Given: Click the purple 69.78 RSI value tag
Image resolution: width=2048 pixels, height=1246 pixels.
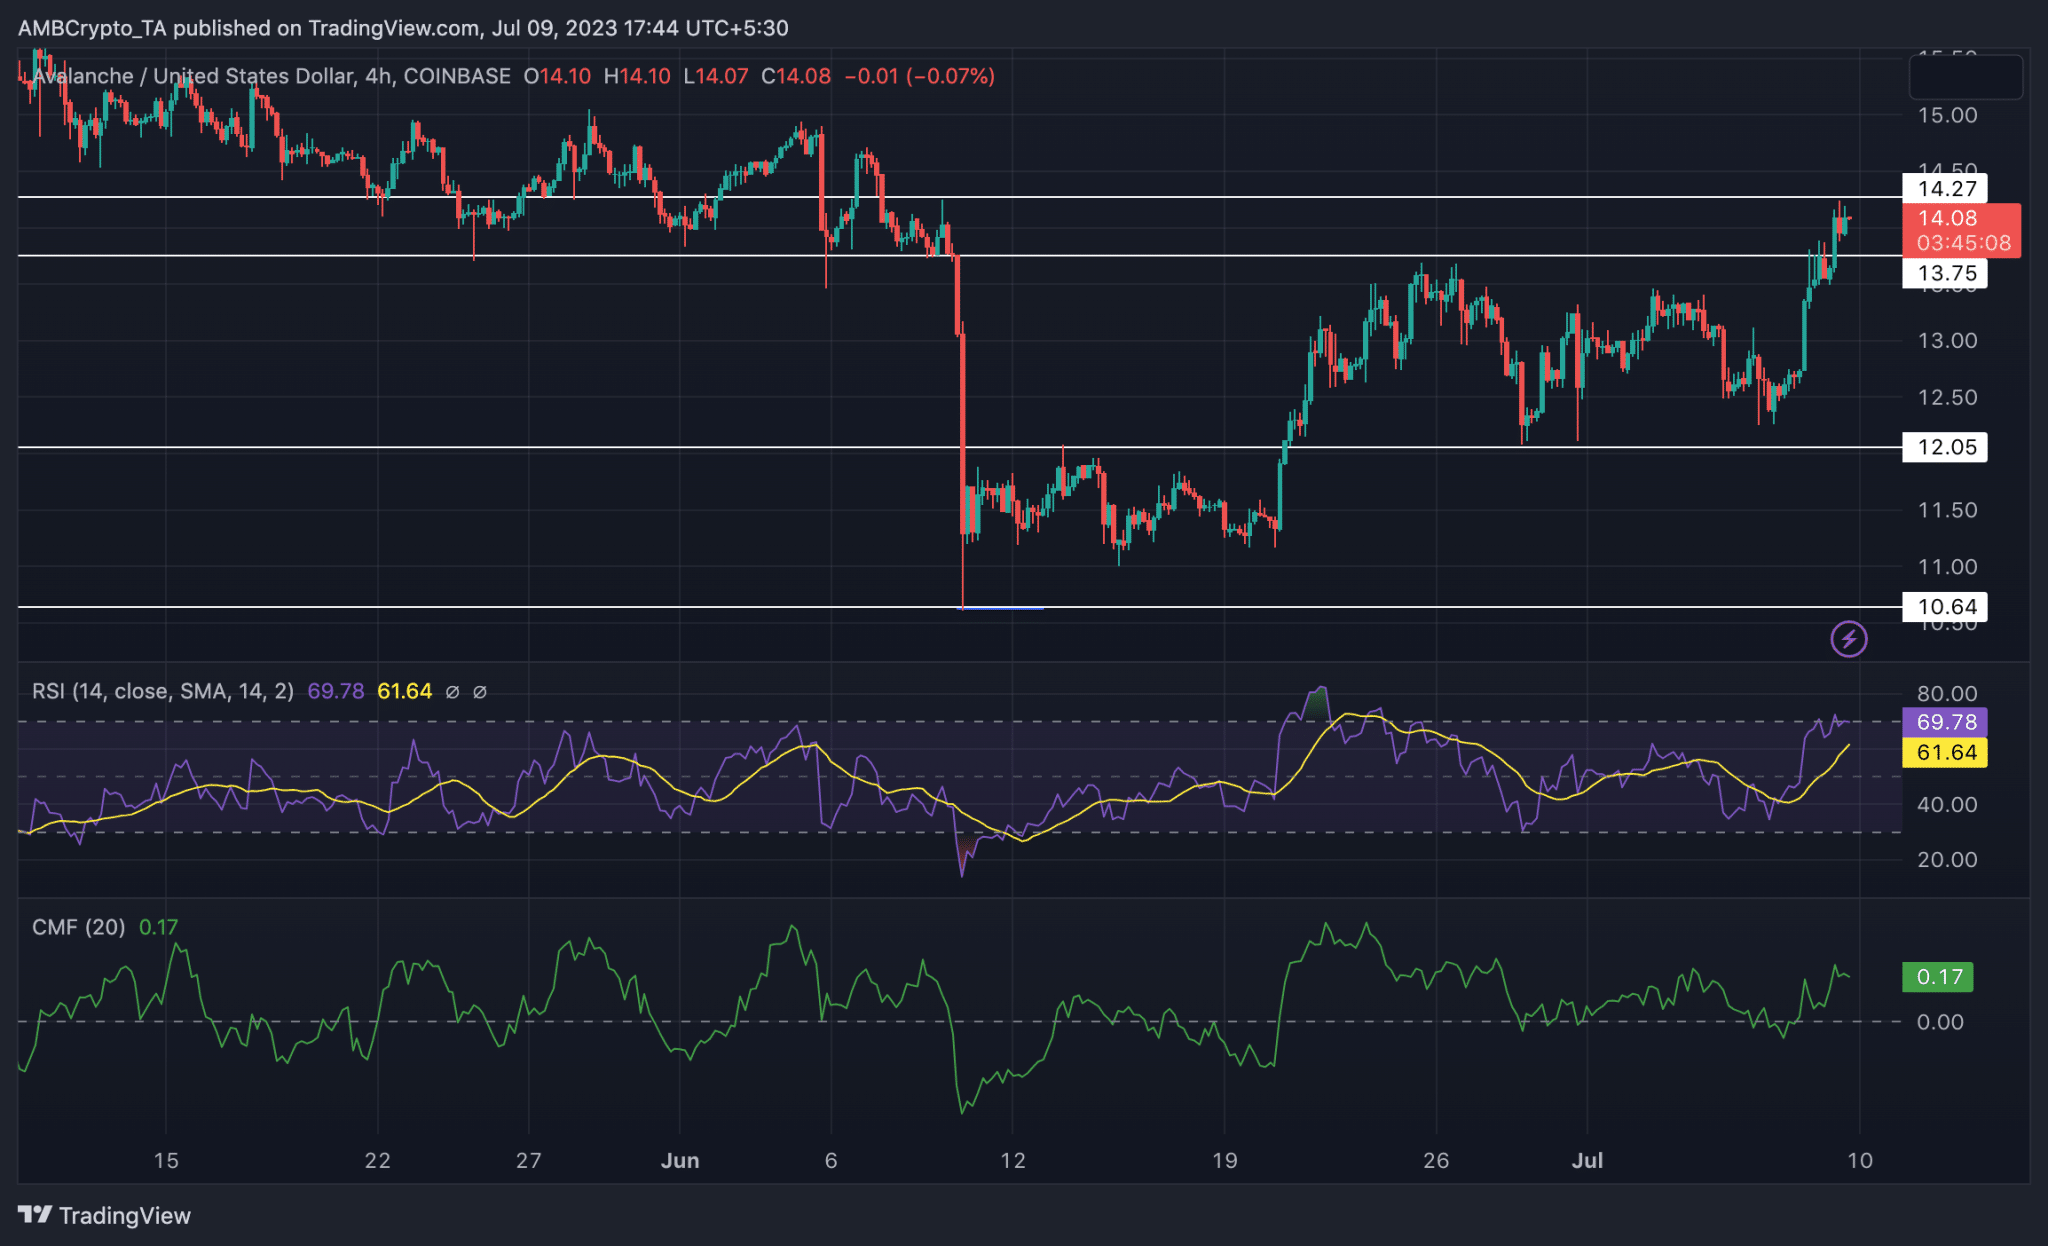Looking at the screenshot, I should click(x=1944, y=722).
